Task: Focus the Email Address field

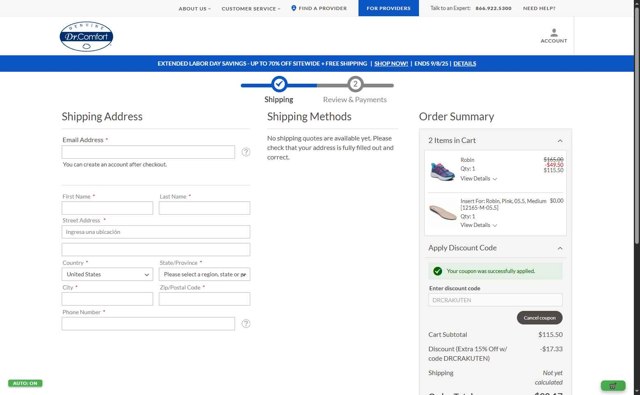Action: point(148,152)
